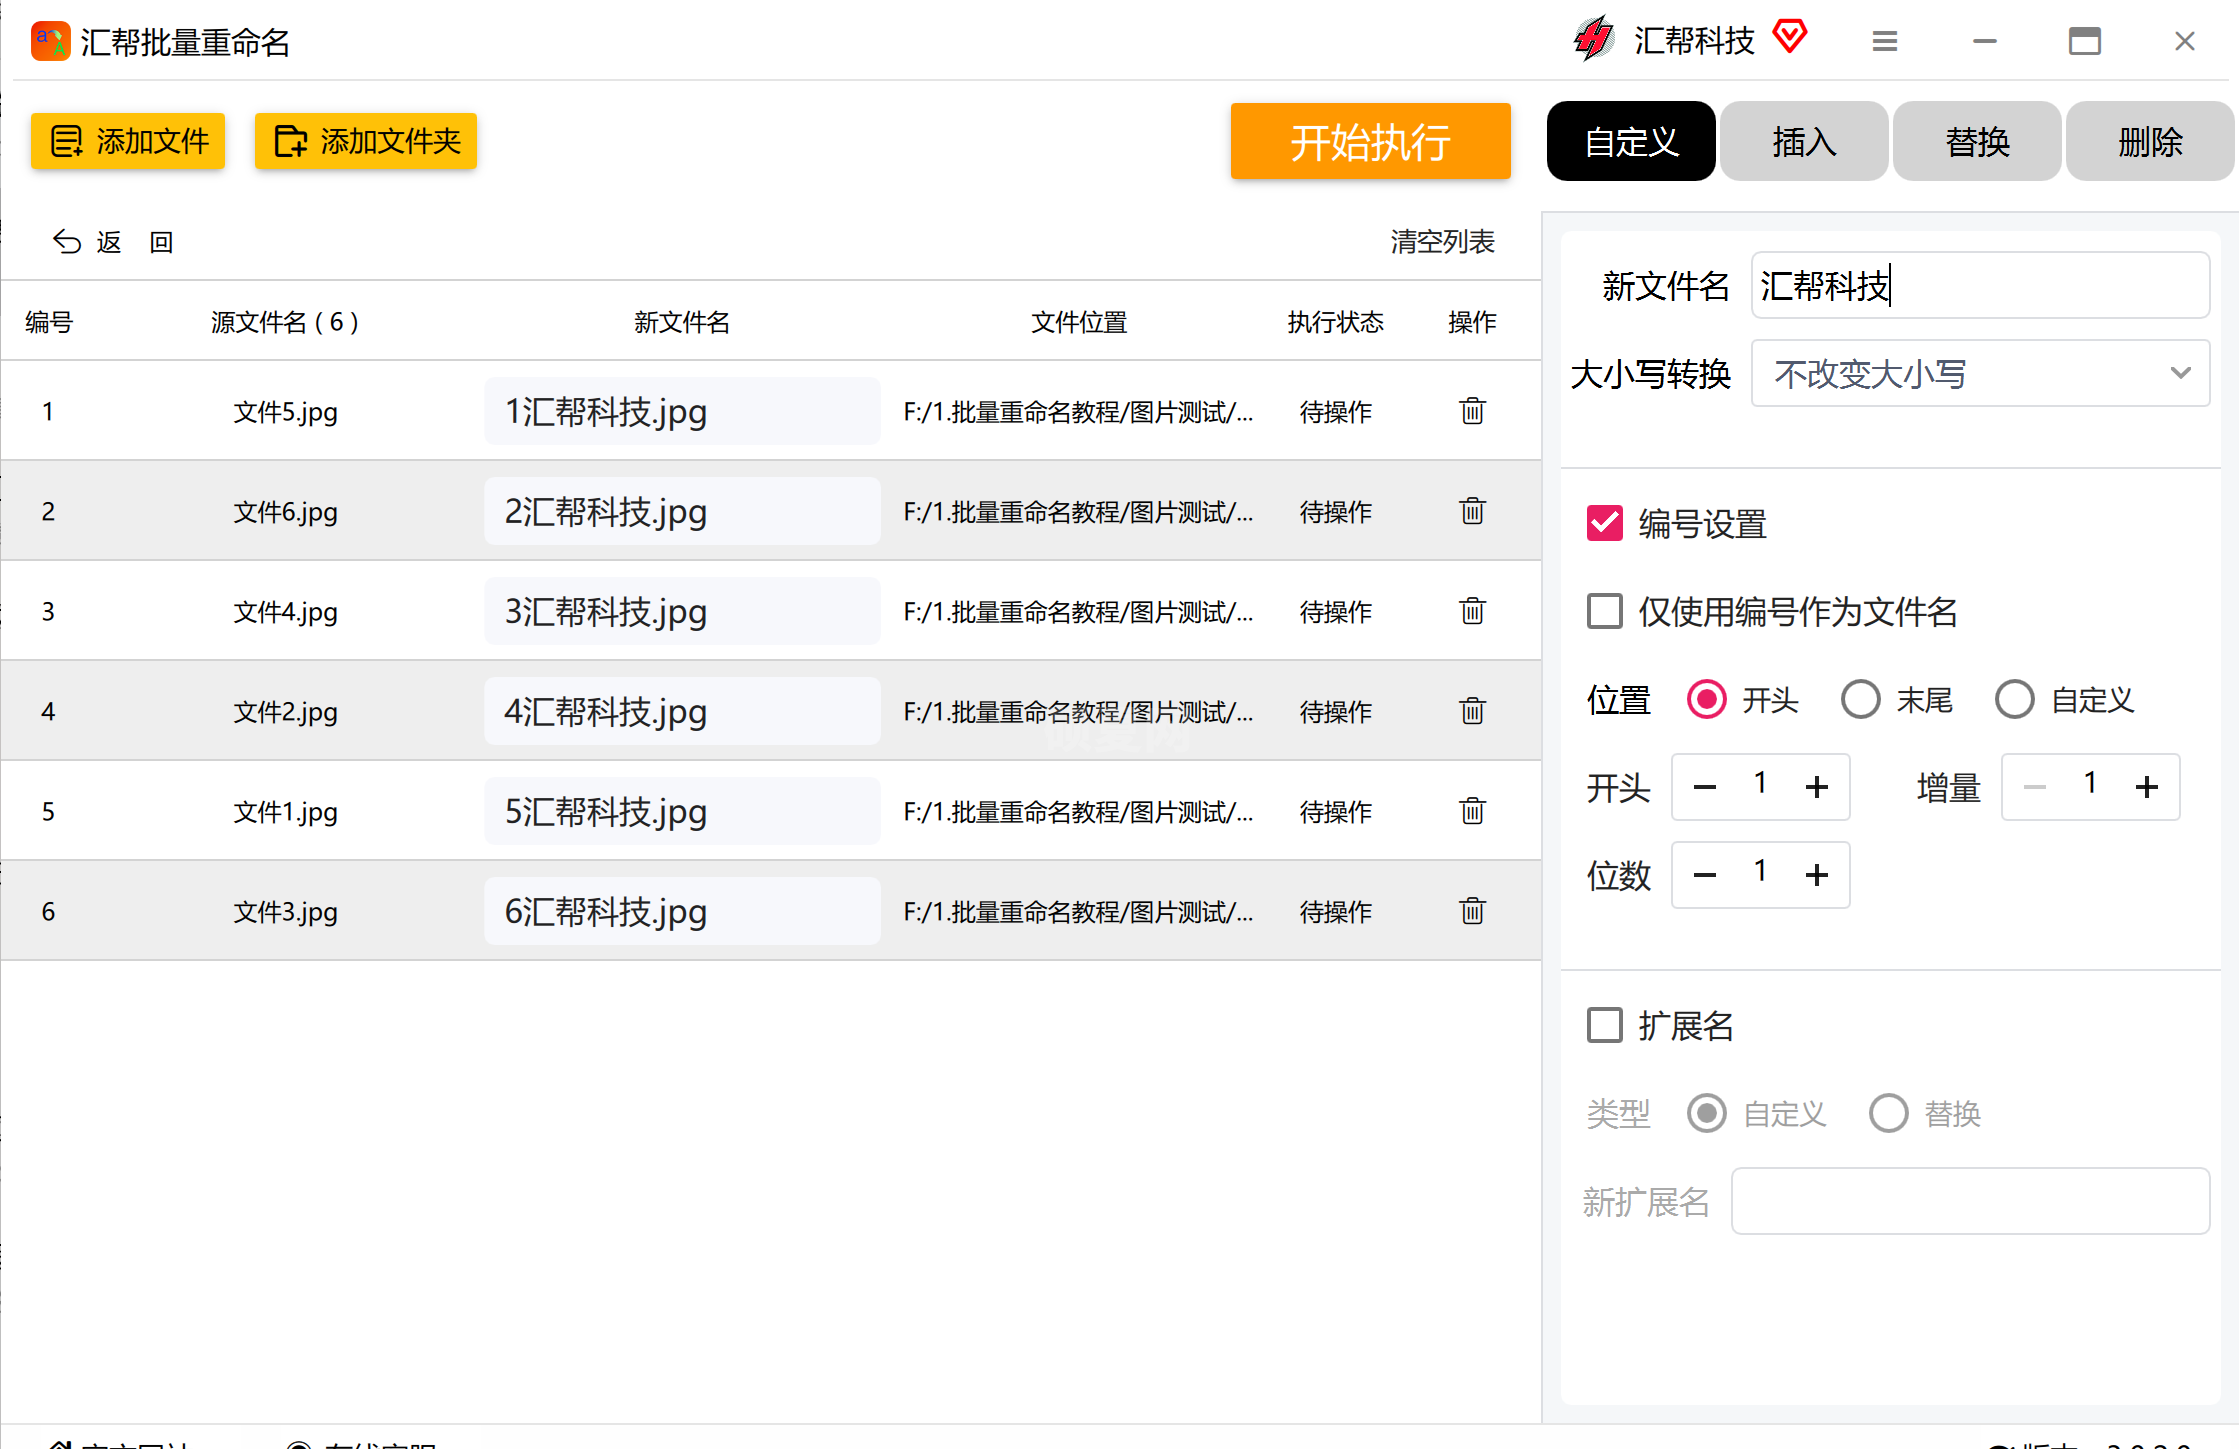
Task: Increase 开头 start number with plus
Action: tap(1817, 787)
